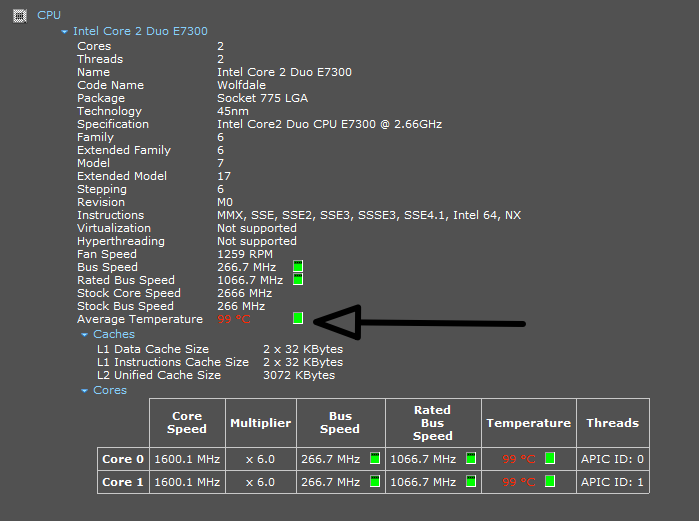Screen dimensions: 699x521
Task: Click the Fan Speed value 1259 RPM
Action: pyautogui.click(x=245, y=254)
